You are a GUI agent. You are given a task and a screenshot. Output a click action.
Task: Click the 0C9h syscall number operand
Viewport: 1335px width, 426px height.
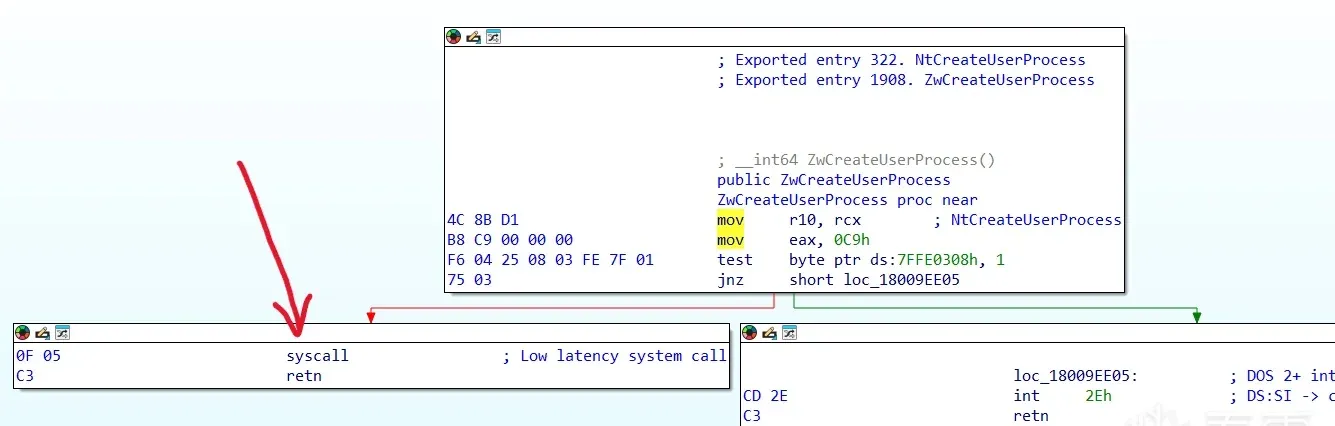[x=852, y=240]
